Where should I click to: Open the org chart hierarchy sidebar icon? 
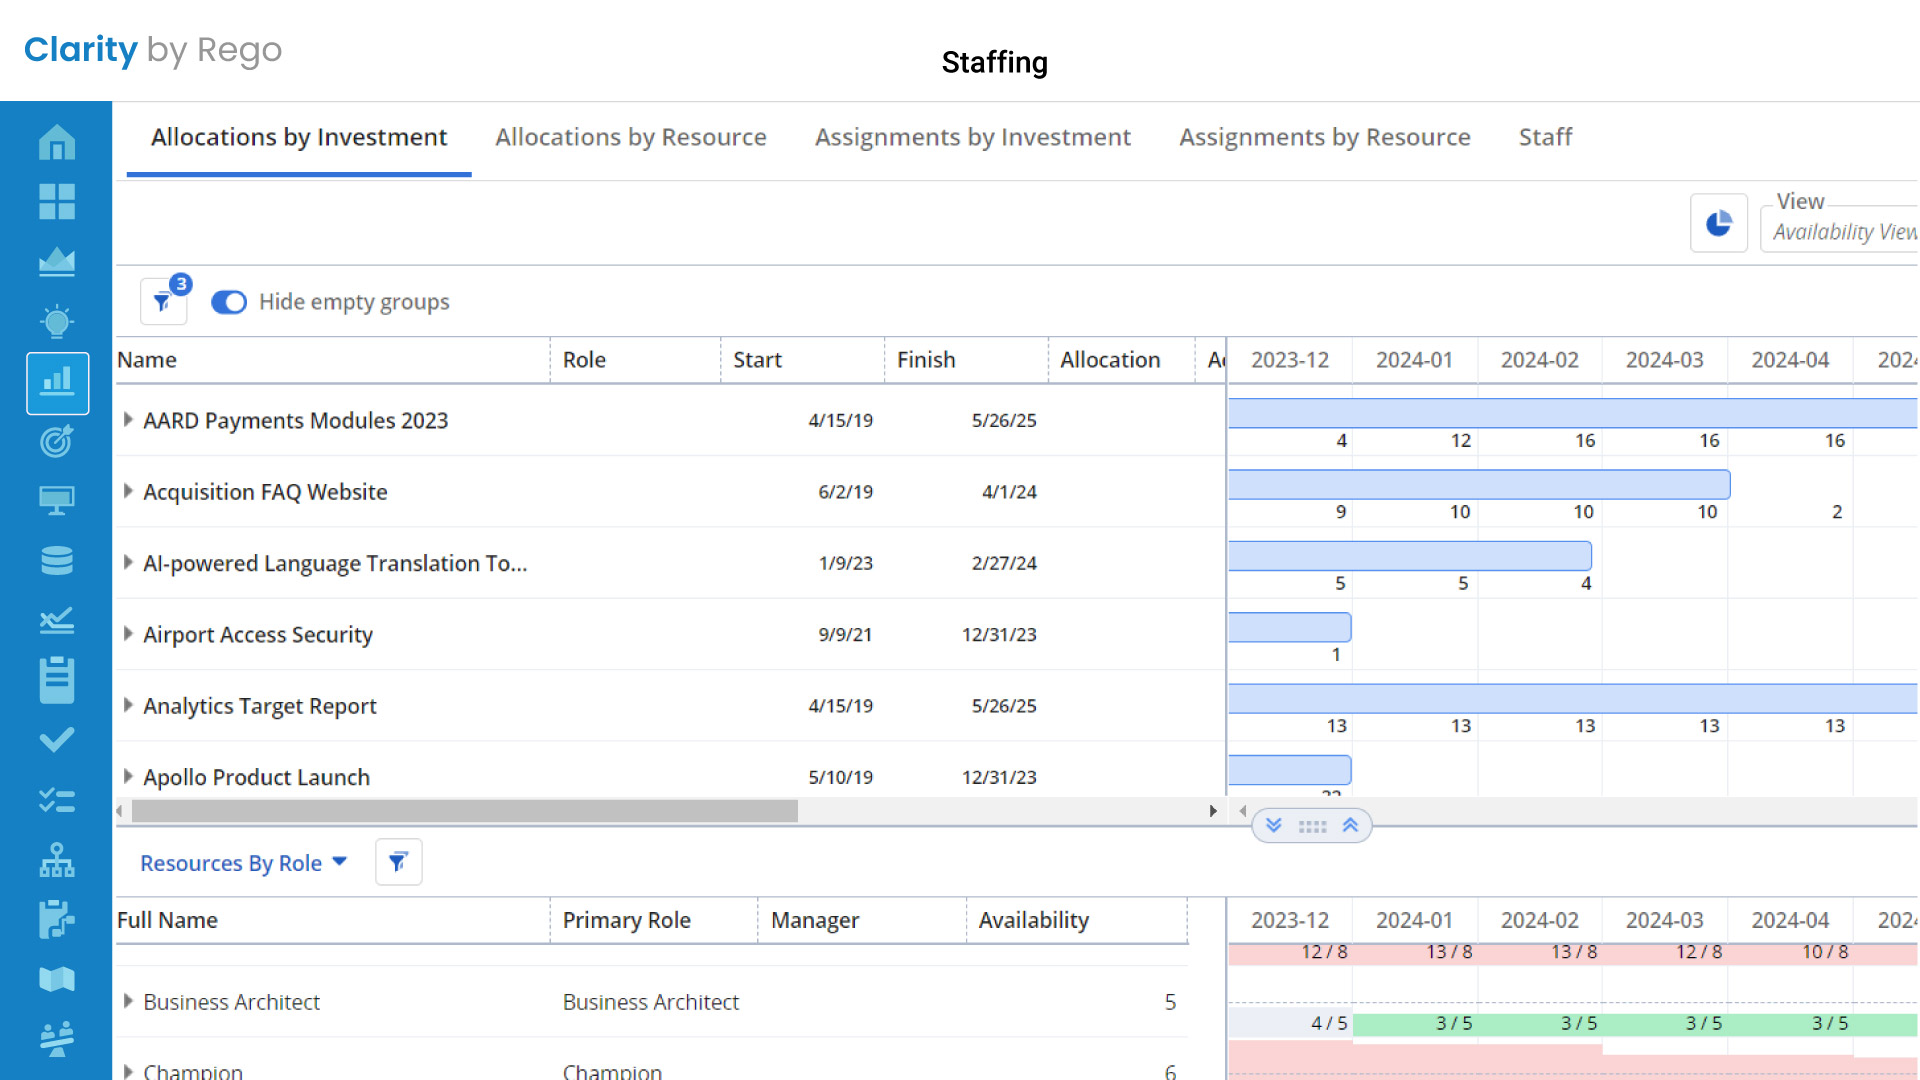(57, 860)
